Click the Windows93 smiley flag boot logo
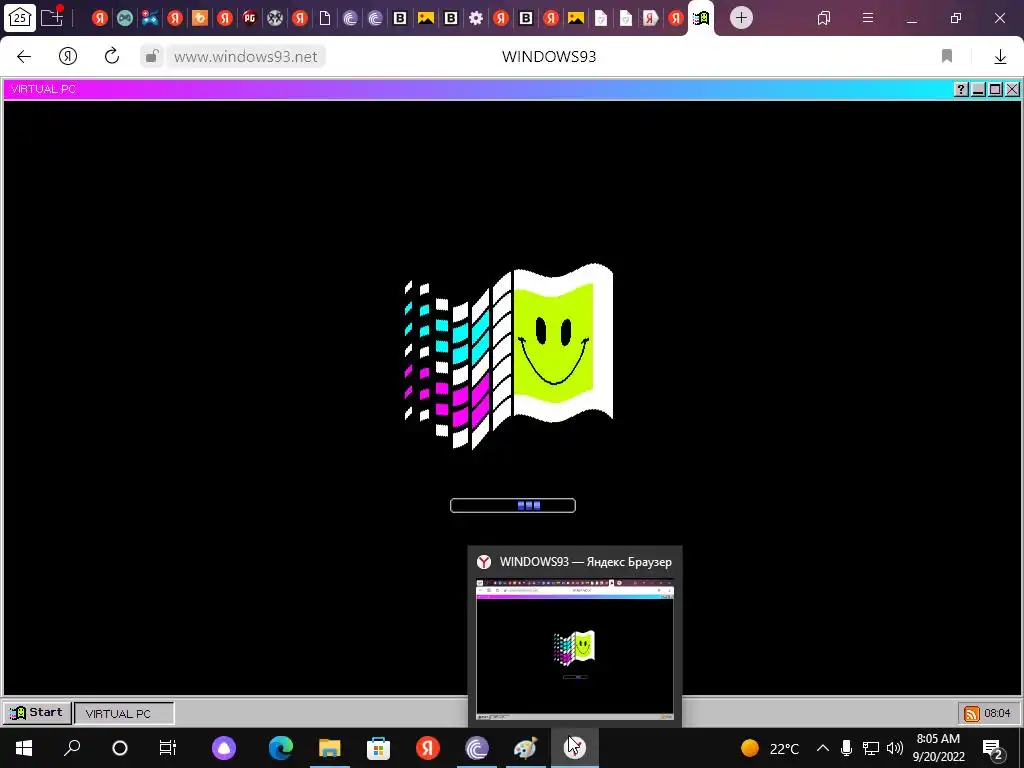The image size is (1024, 768). [x=509, y=356]
